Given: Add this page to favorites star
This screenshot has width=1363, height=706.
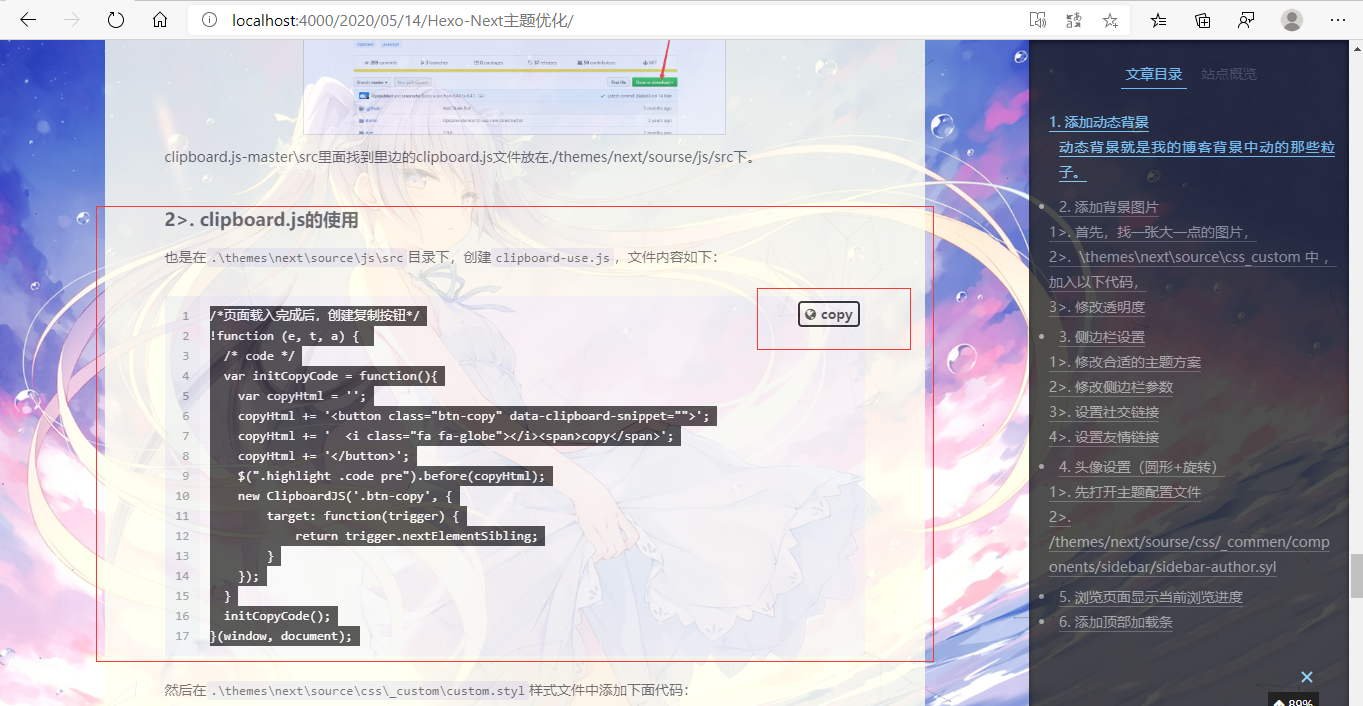Looking at the screenshot, I should pyautogui.click(x=1110, y=20).
